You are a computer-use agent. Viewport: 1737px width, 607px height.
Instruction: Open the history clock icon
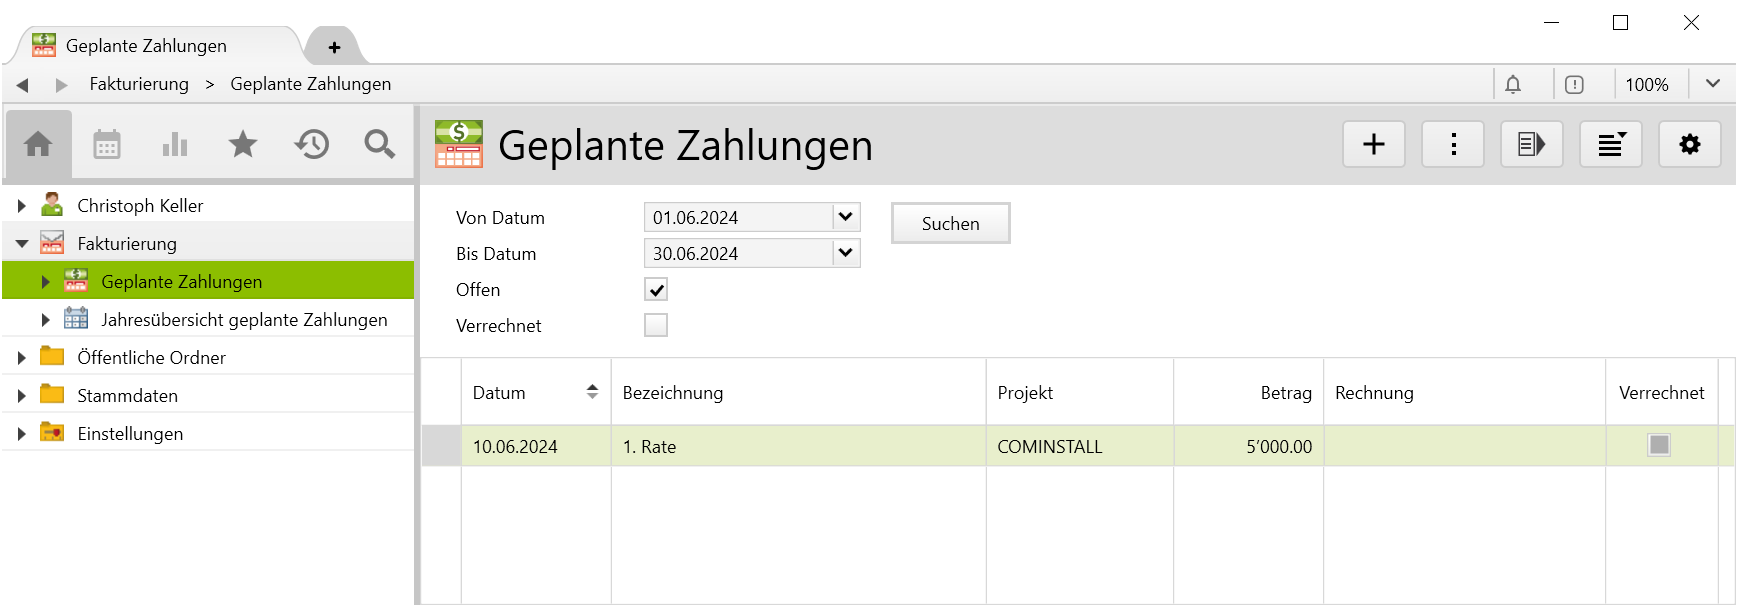coord(311,145)
